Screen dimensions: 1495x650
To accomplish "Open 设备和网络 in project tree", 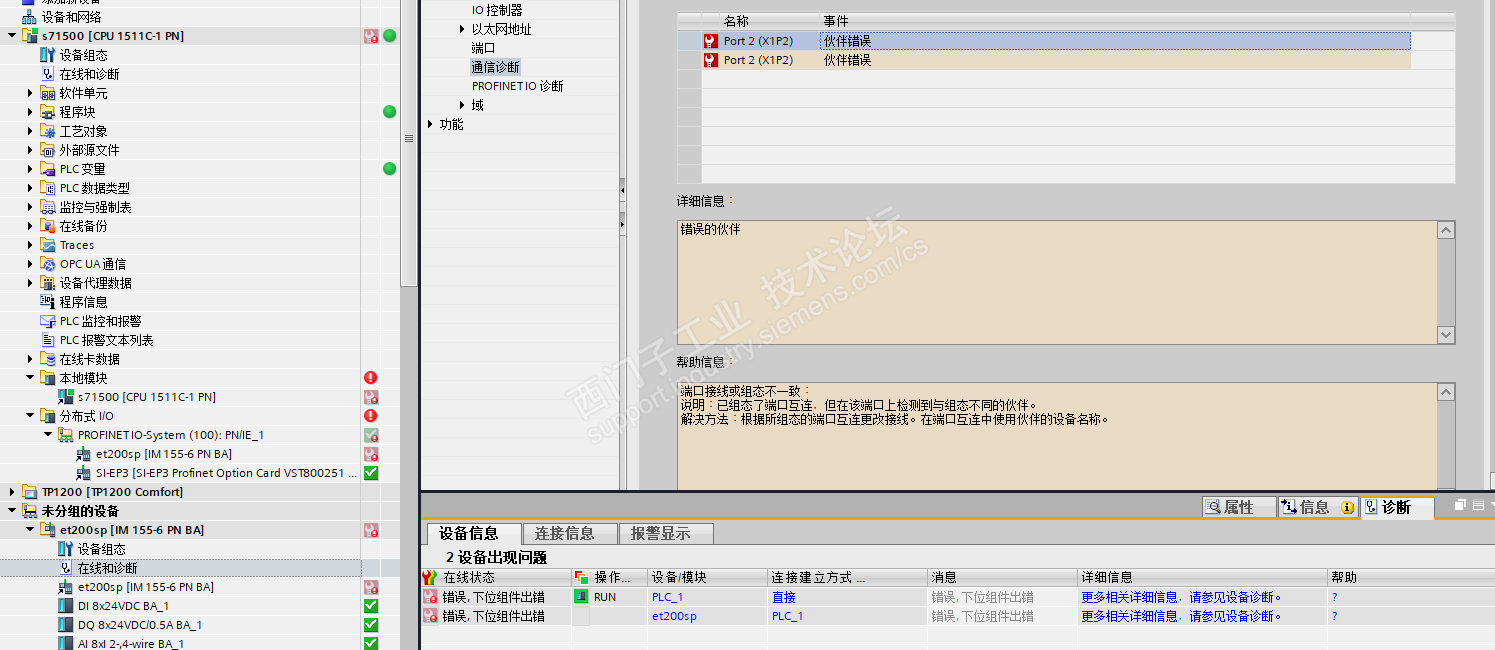I will click(70, 17).
